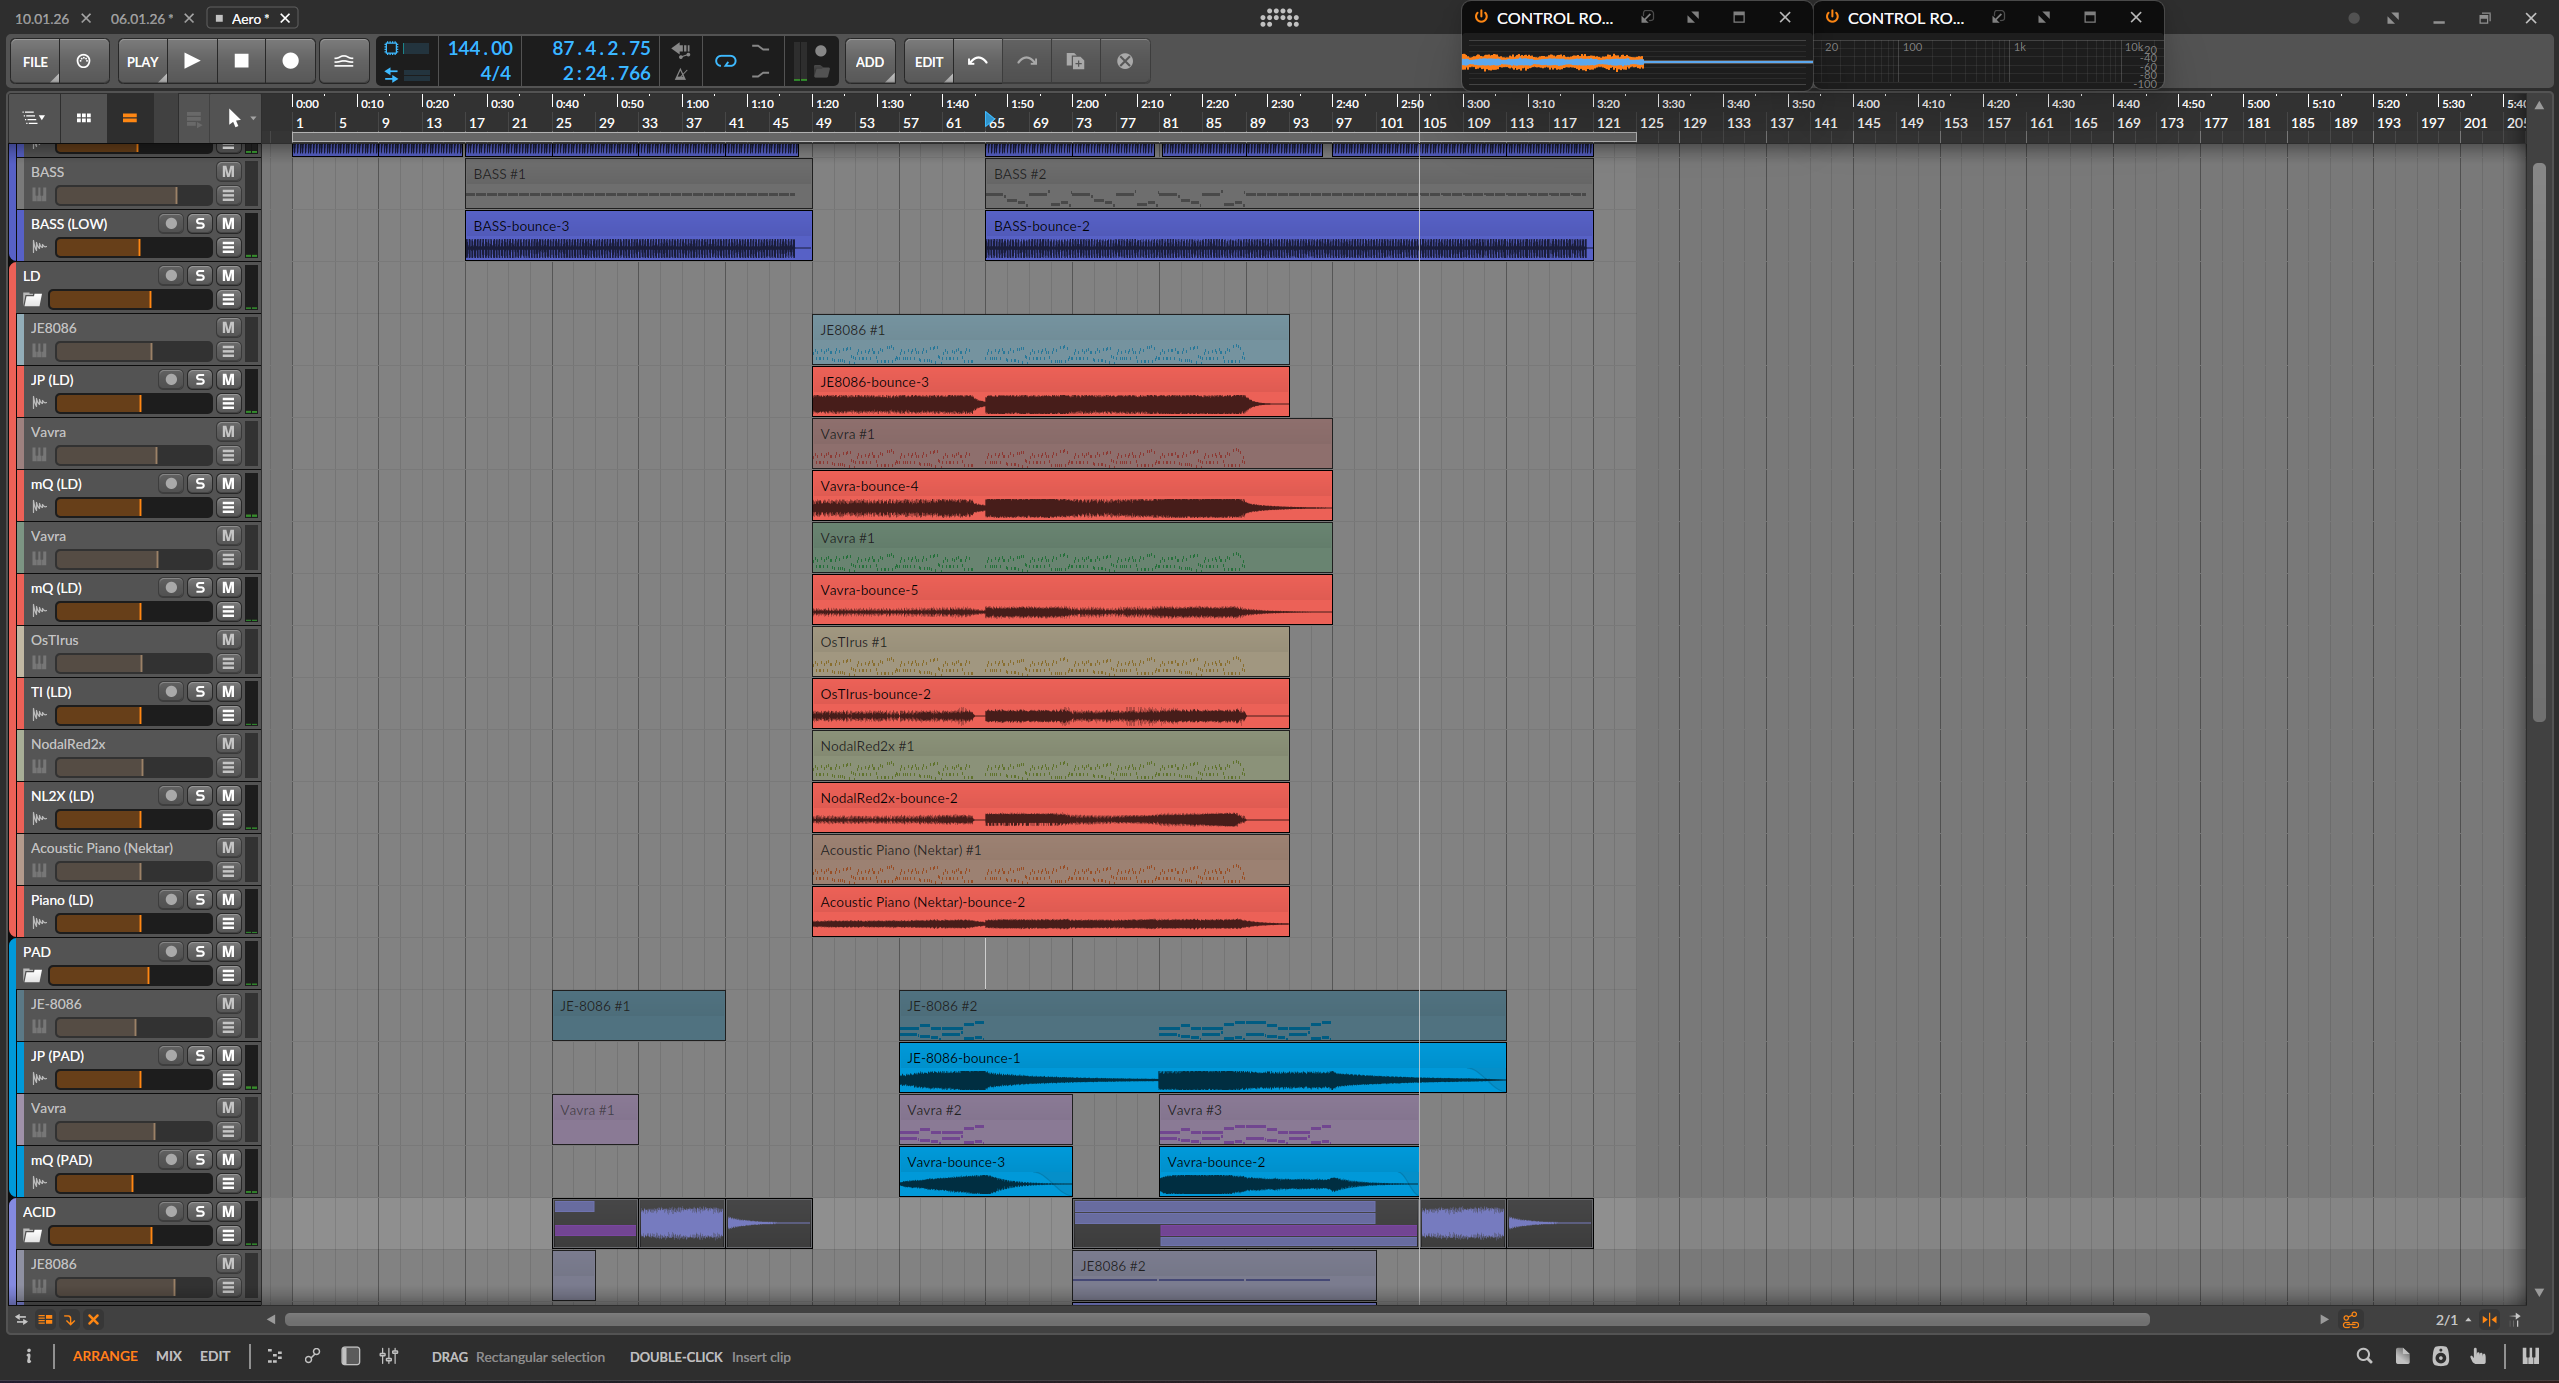Click the automation follow icon after record
Screen dimensions: 2559x1383
click(x=343, y=61)
